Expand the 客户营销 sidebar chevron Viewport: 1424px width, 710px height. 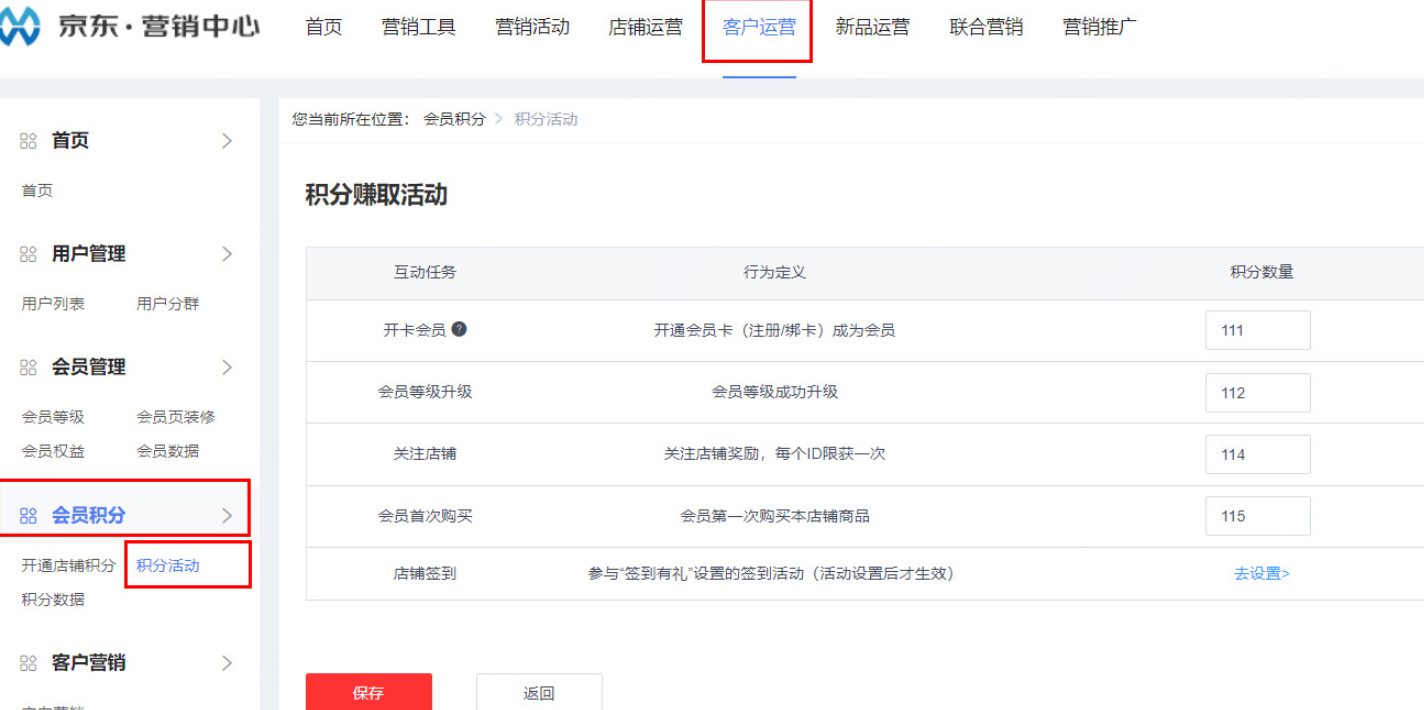point(227,662)
